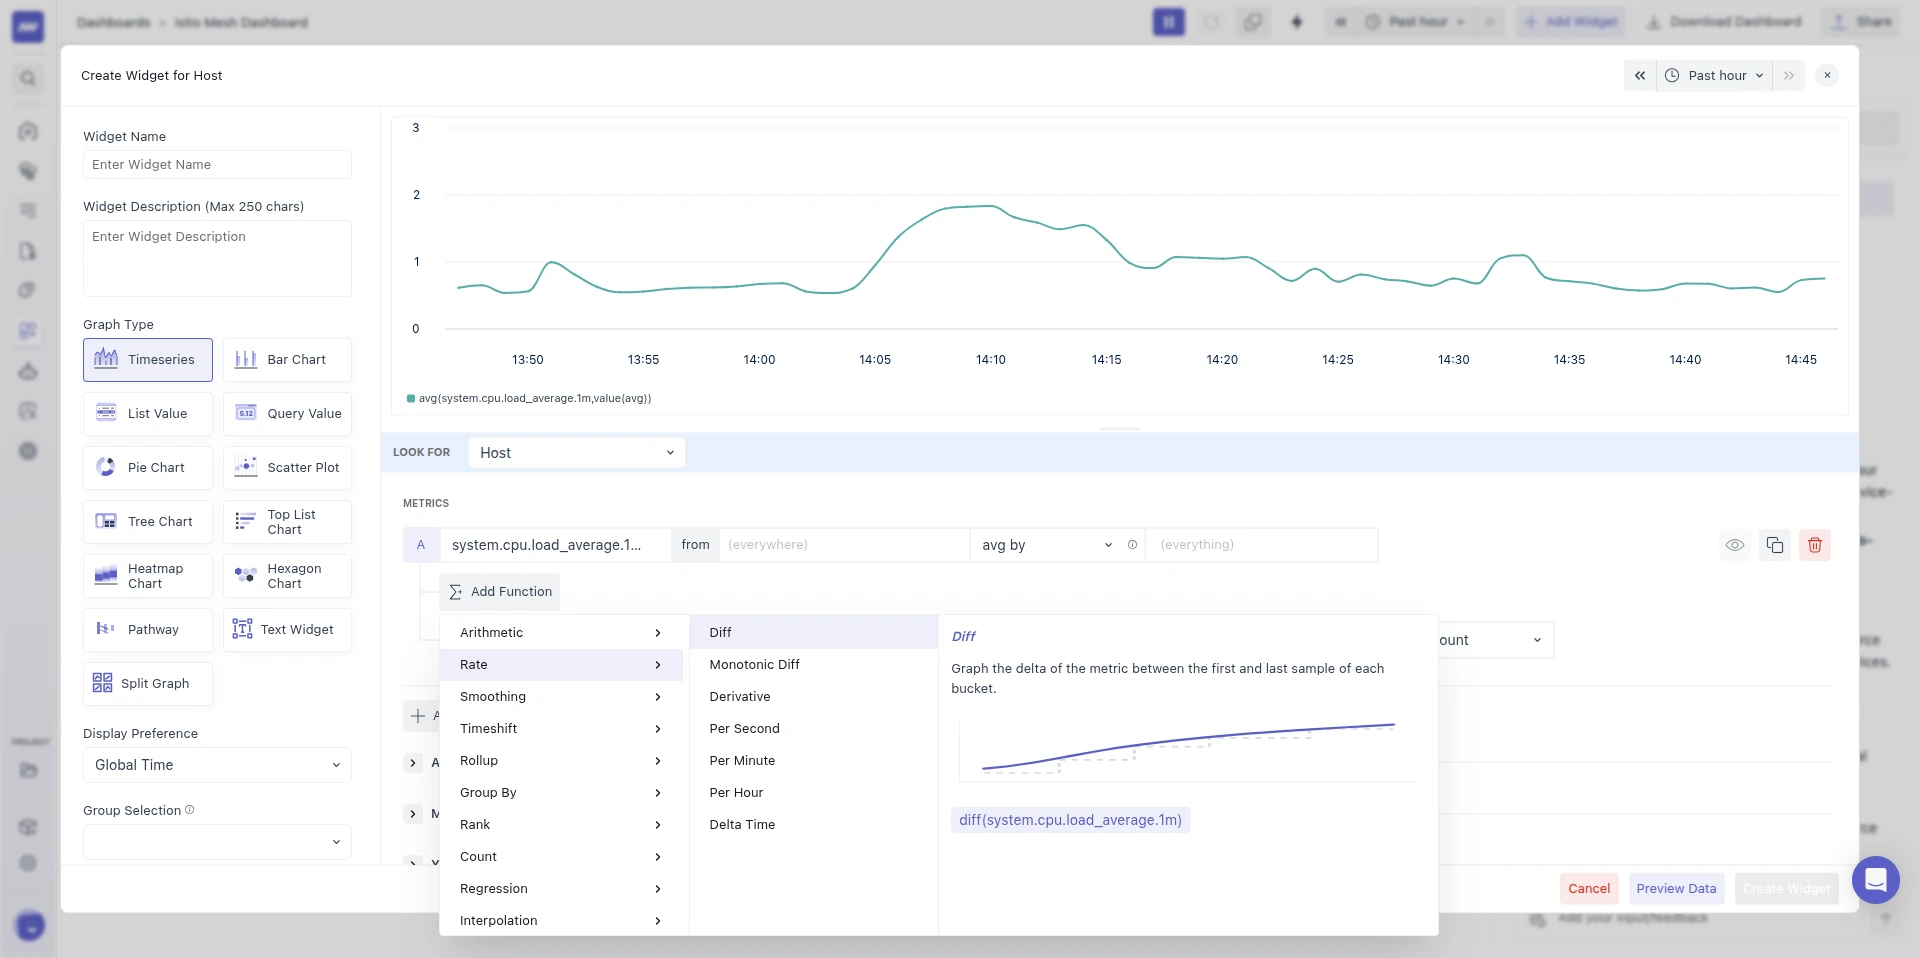Focus the Widget Description text area
This screenshot has width=1920, height=958.
coord(217,259)
